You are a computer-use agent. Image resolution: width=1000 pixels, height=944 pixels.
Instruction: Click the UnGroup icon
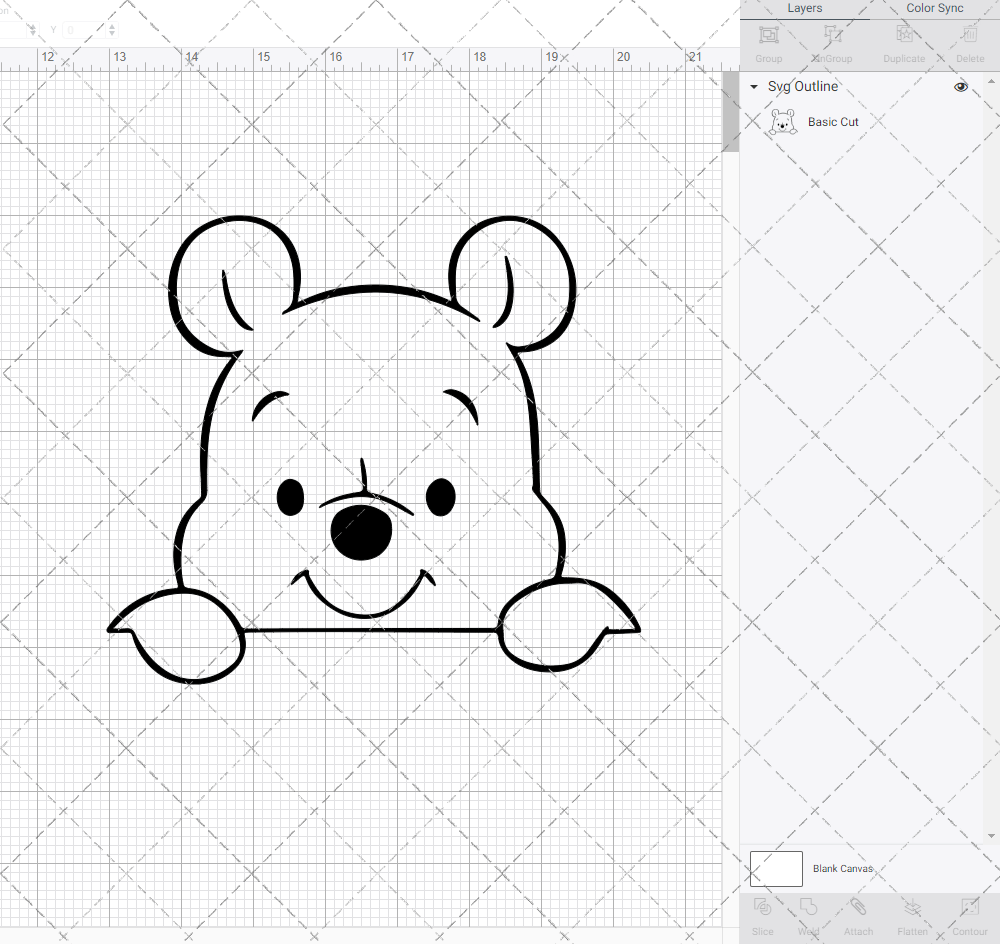(831, 42)
